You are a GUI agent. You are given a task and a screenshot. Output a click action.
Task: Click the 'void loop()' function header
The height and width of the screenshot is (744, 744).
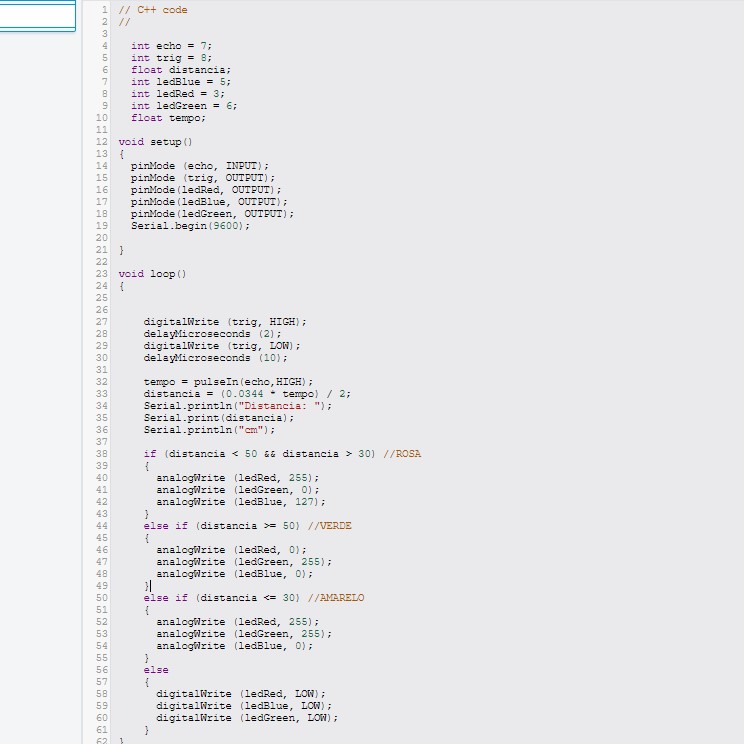tap(152, 274)
